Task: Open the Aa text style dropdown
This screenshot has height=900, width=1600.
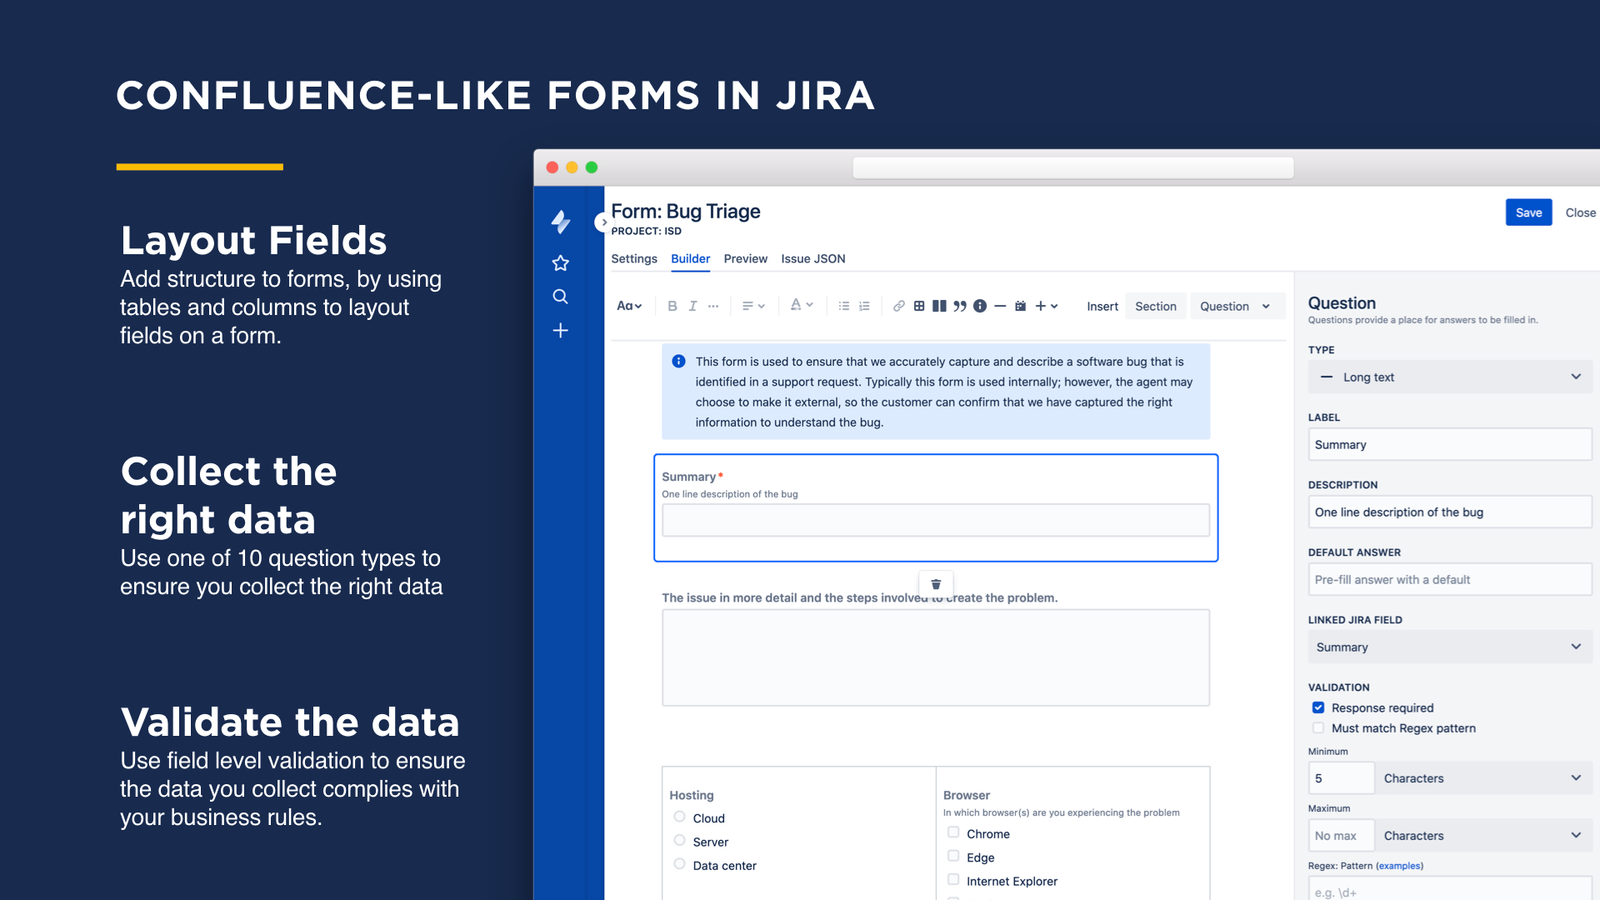Action: coord(629,306)
